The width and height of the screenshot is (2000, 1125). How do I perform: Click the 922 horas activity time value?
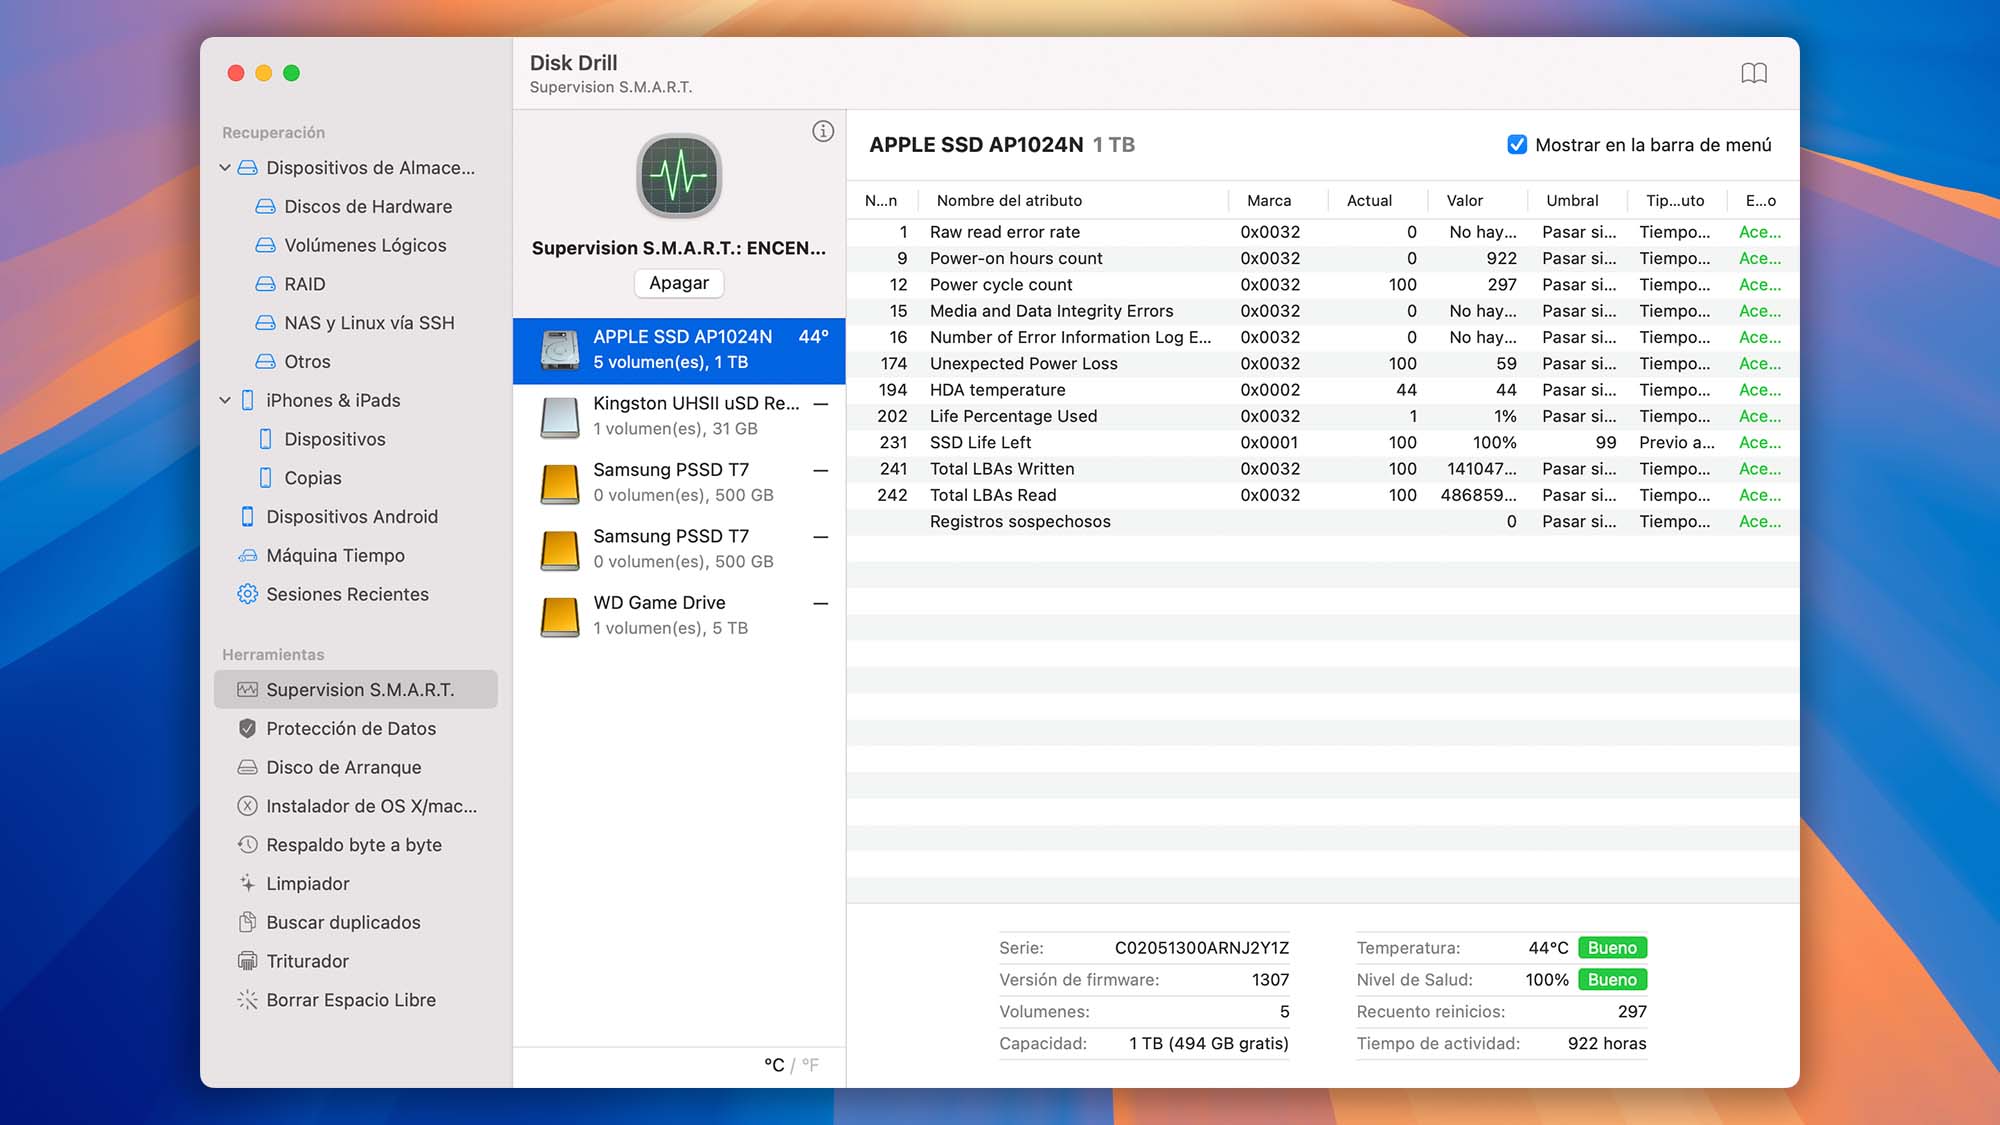(x=1607, y=1044)
